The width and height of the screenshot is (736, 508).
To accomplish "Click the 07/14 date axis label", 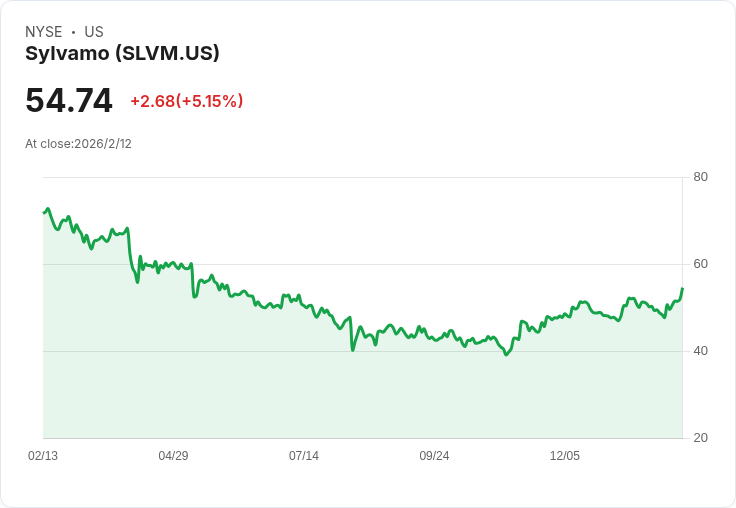I will 304,455.
